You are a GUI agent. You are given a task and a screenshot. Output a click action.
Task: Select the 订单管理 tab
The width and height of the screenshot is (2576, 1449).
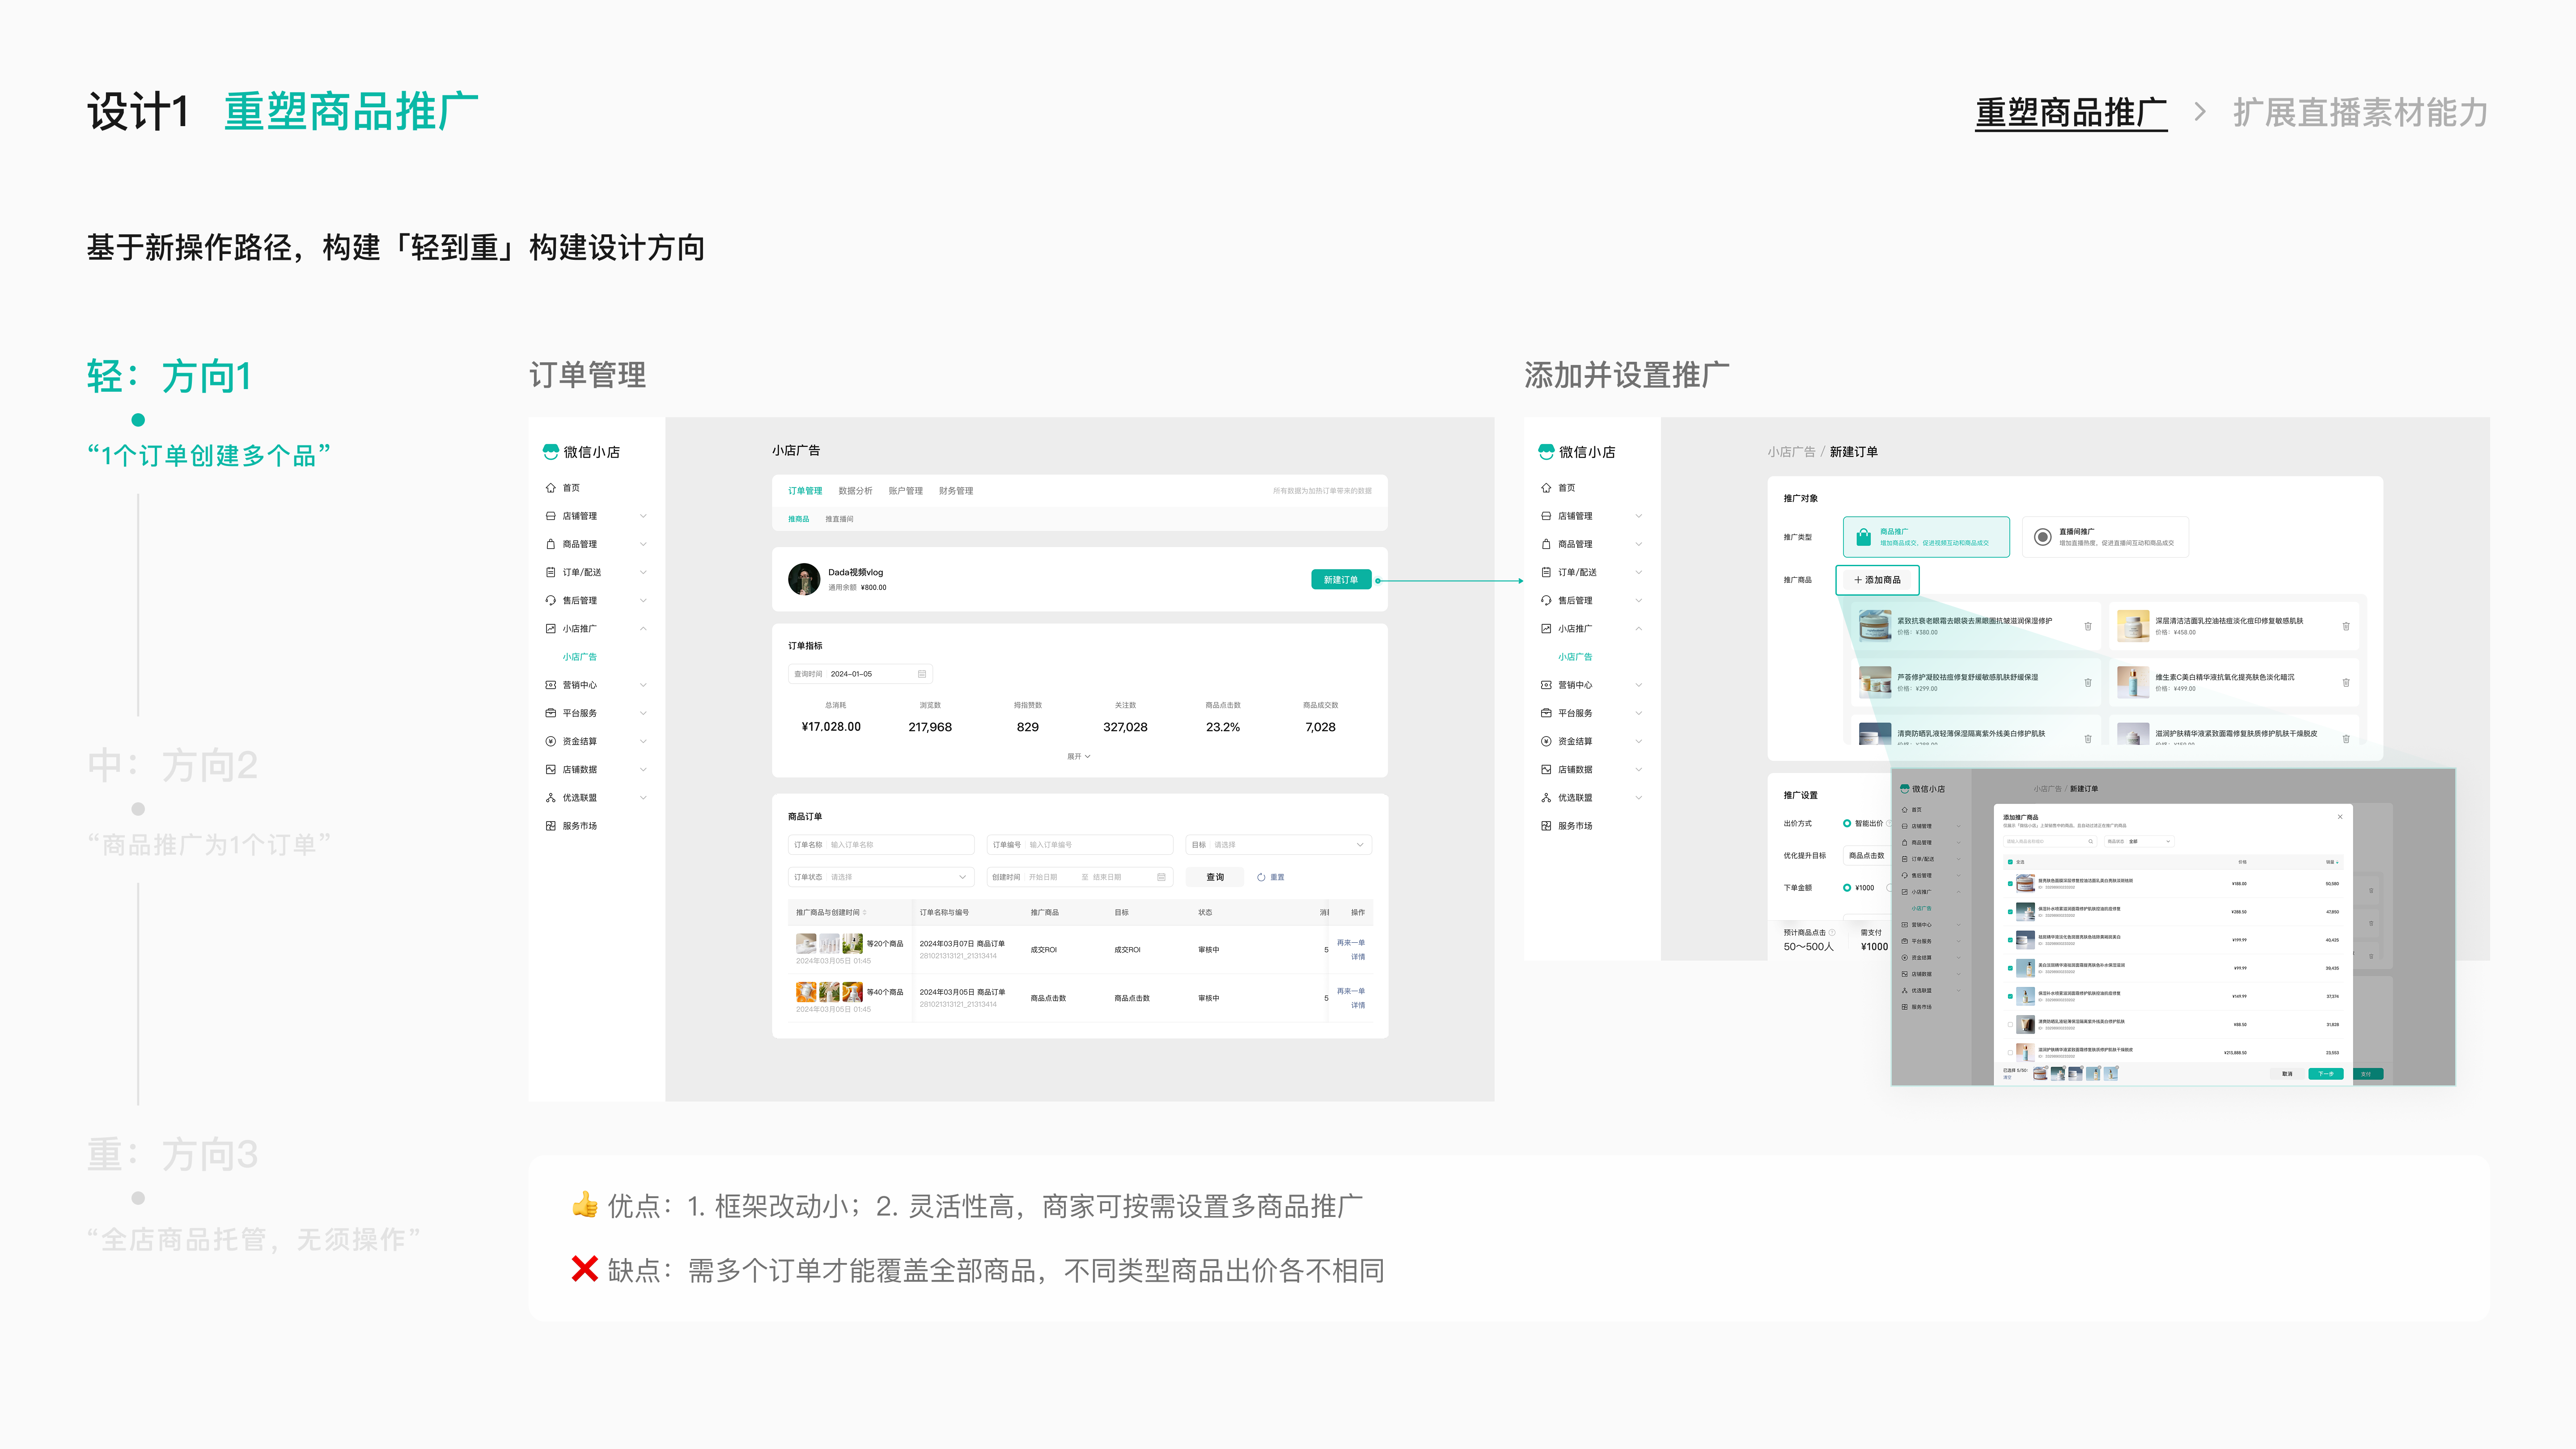coord(805,491)
